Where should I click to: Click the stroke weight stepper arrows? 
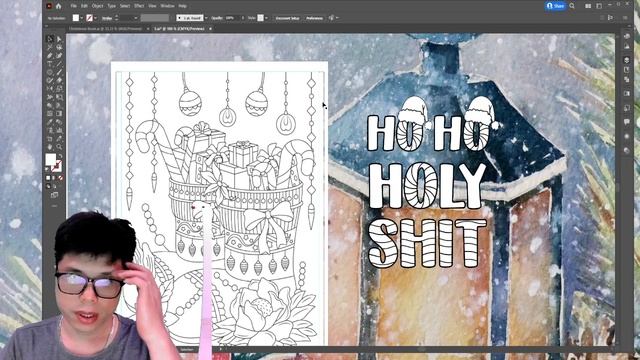[117, 18]
